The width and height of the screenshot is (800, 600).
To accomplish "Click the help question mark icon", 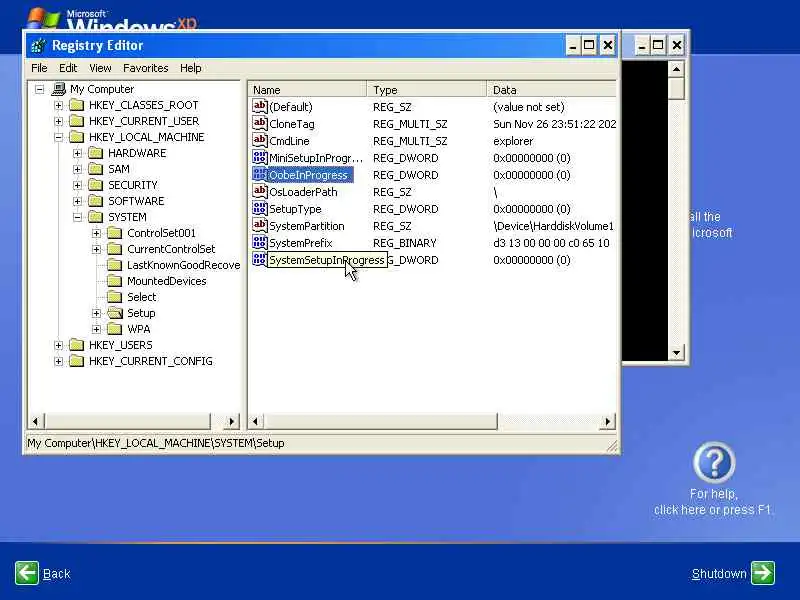I will coord(714,462).
